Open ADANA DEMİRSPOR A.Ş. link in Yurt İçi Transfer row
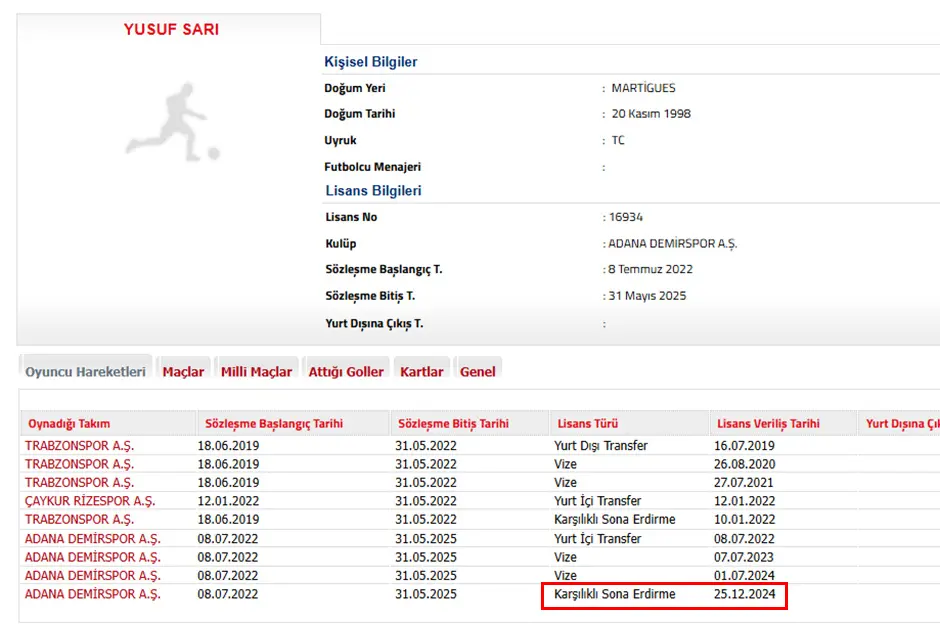 coord(93,539)
